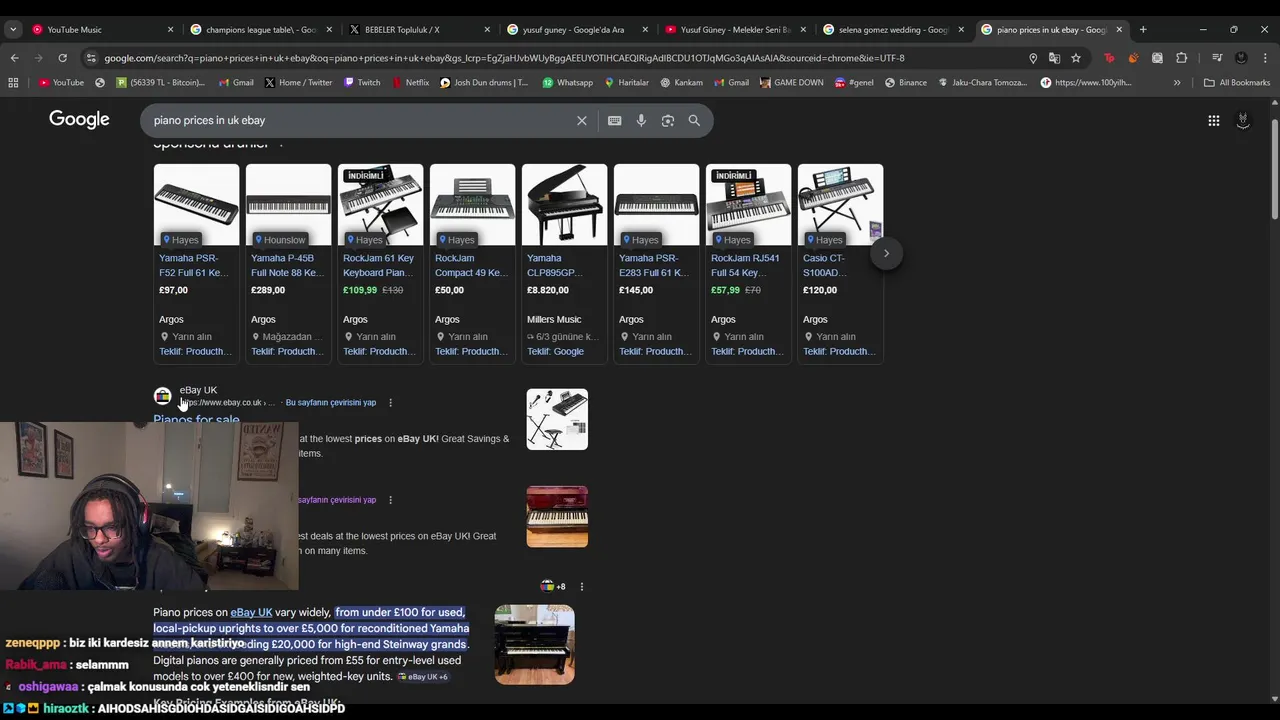Open the Whatsapp bookmark

[x=567, y=82]
